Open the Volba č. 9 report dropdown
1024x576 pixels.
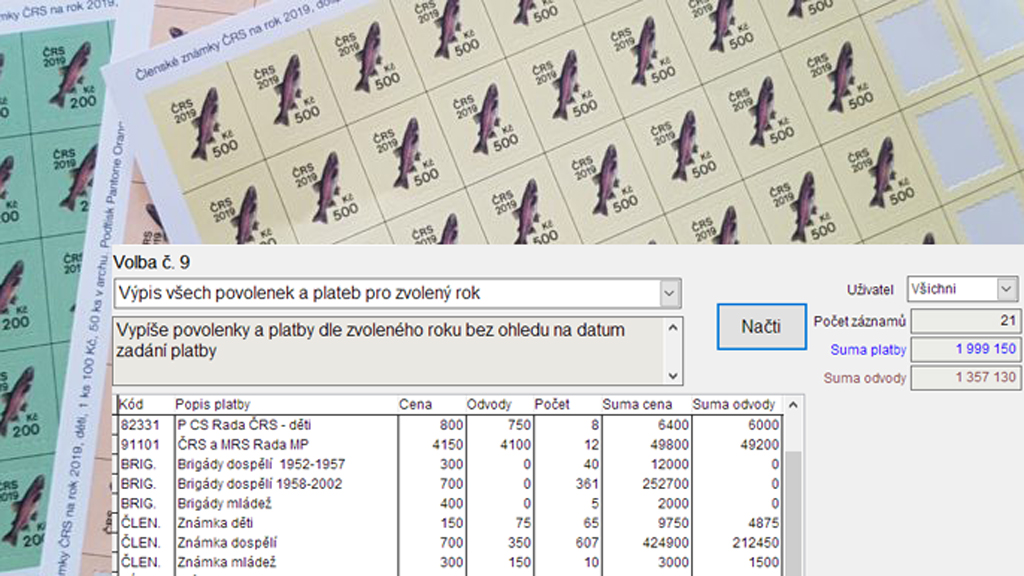(x=669, y=293)
